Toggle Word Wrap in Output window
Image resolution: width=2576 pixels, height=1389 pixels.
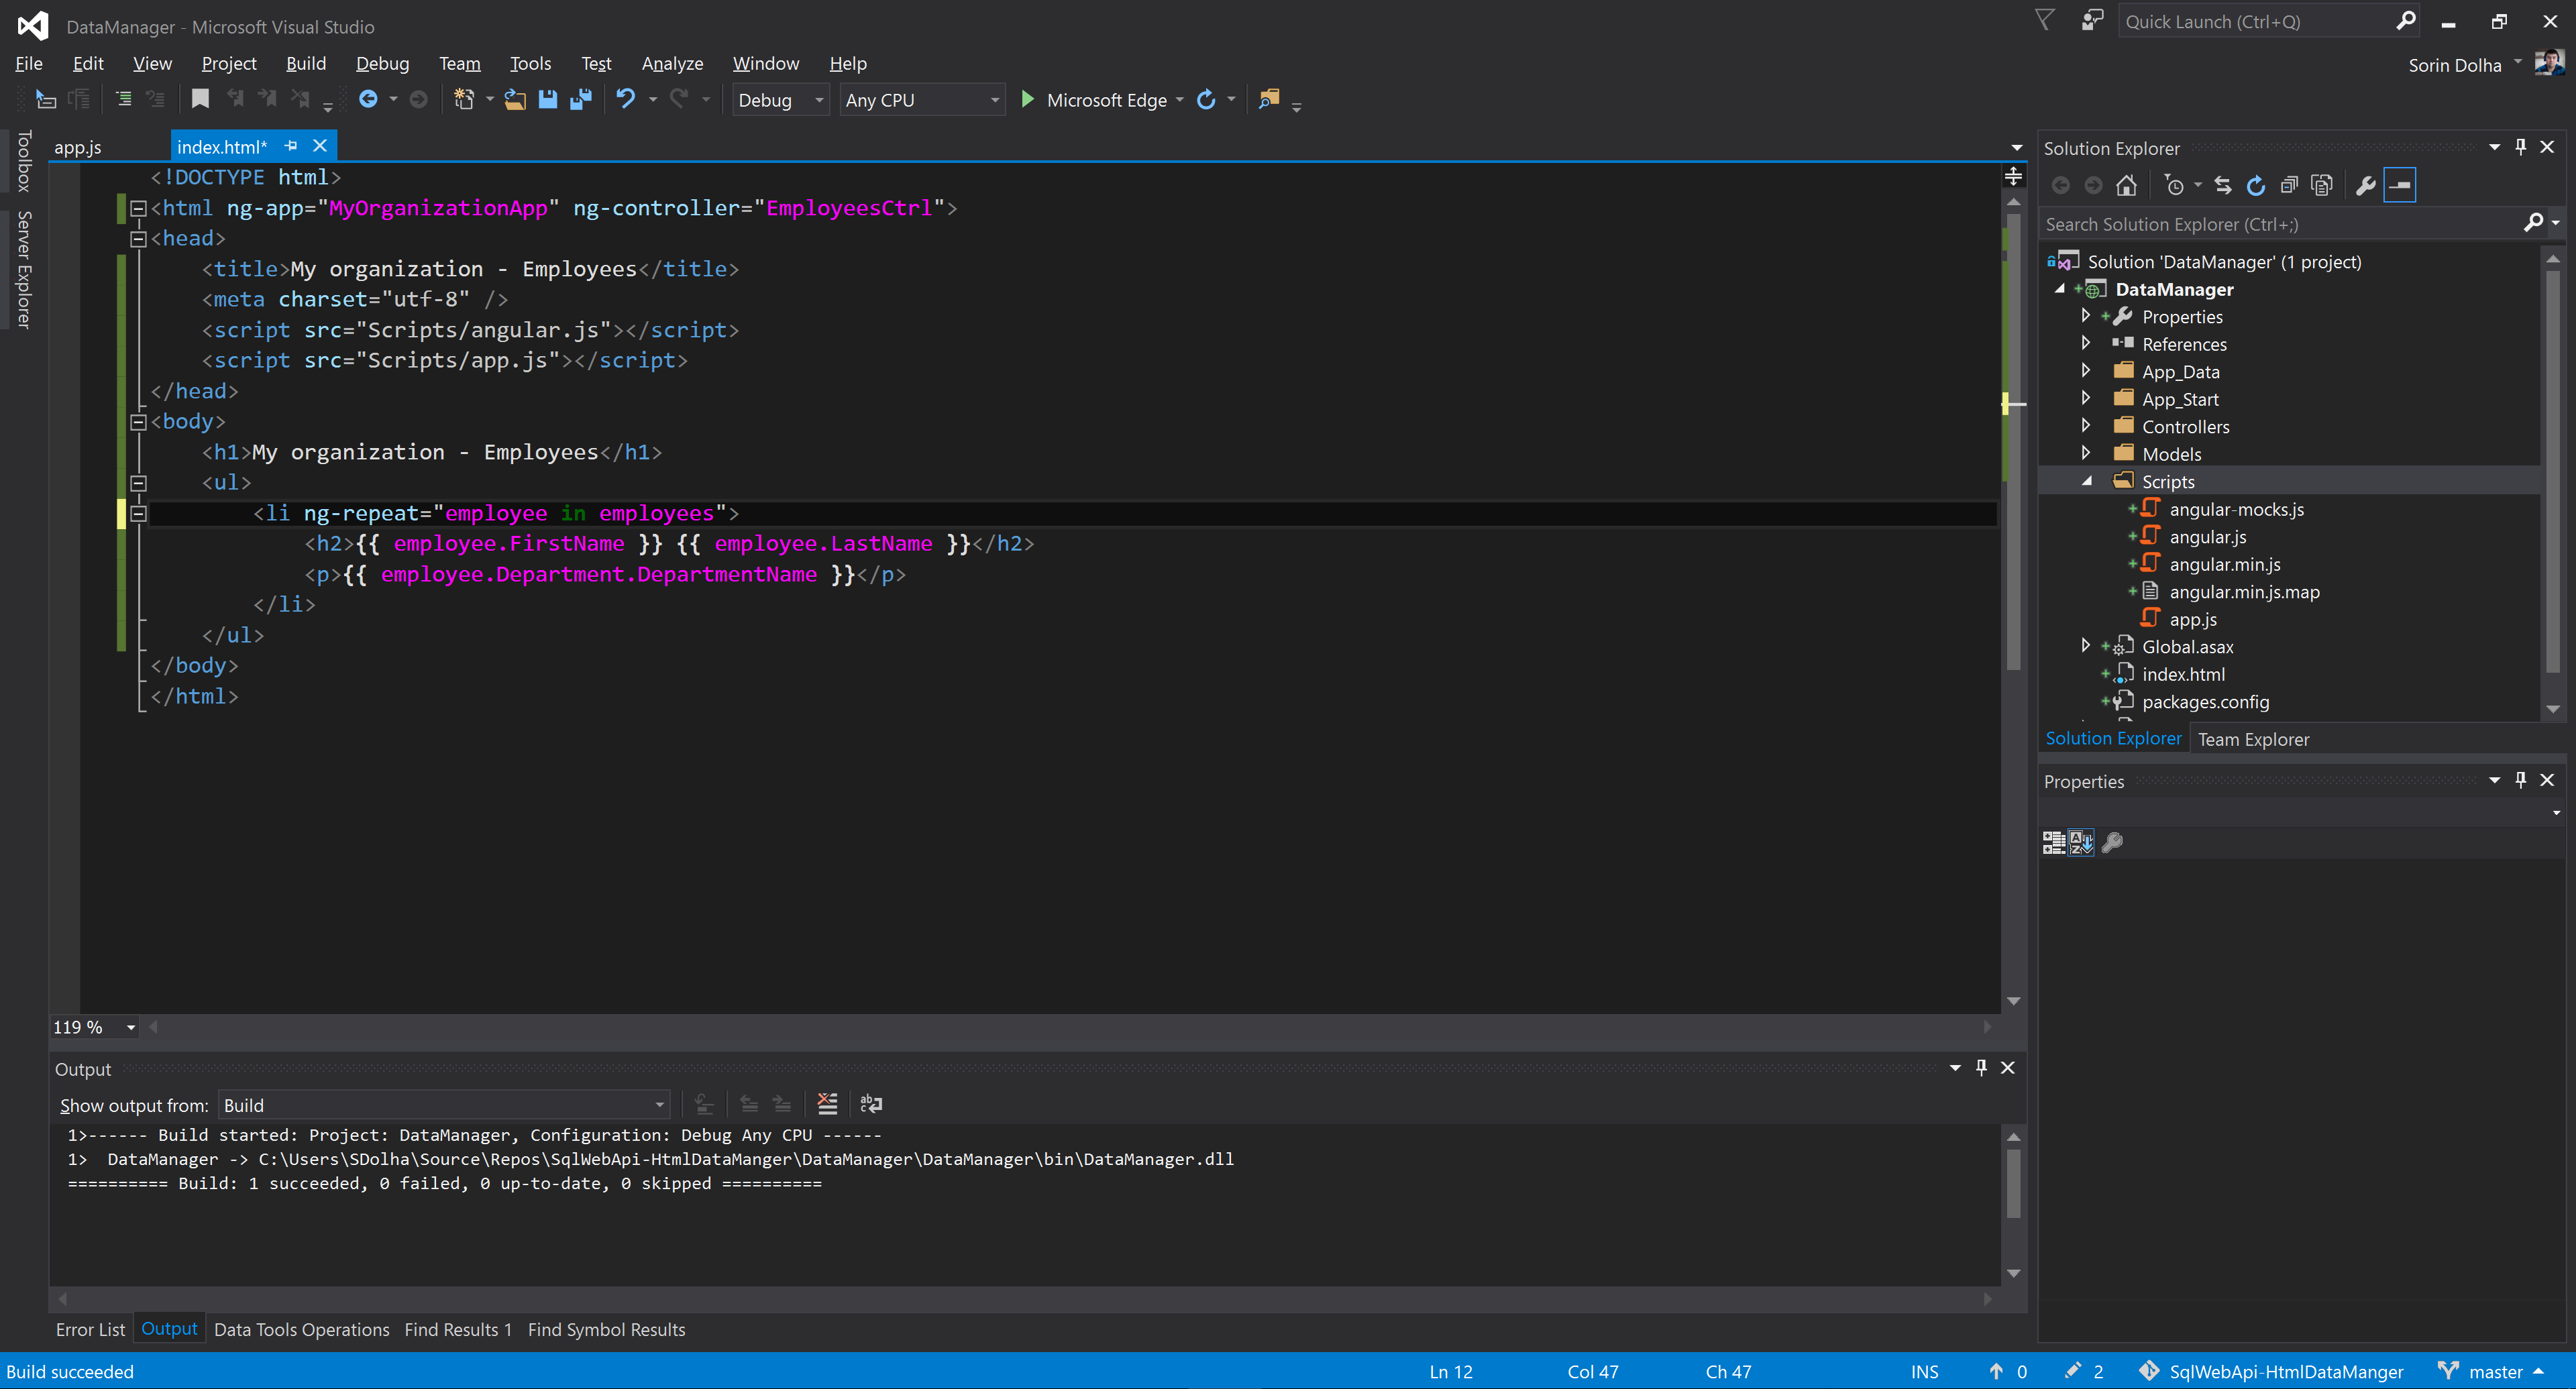(x=871, y=1104)
